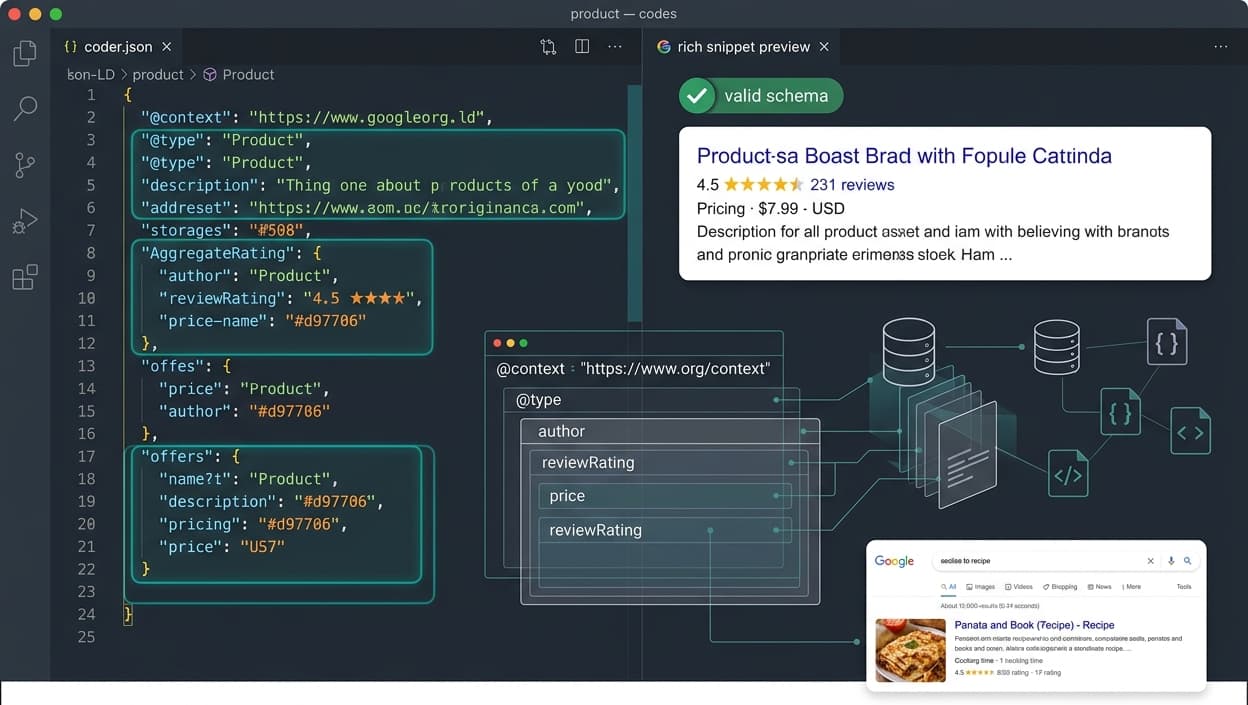
Task: Click the "offes" key on line 13
Action: click(x=172, y=366)
